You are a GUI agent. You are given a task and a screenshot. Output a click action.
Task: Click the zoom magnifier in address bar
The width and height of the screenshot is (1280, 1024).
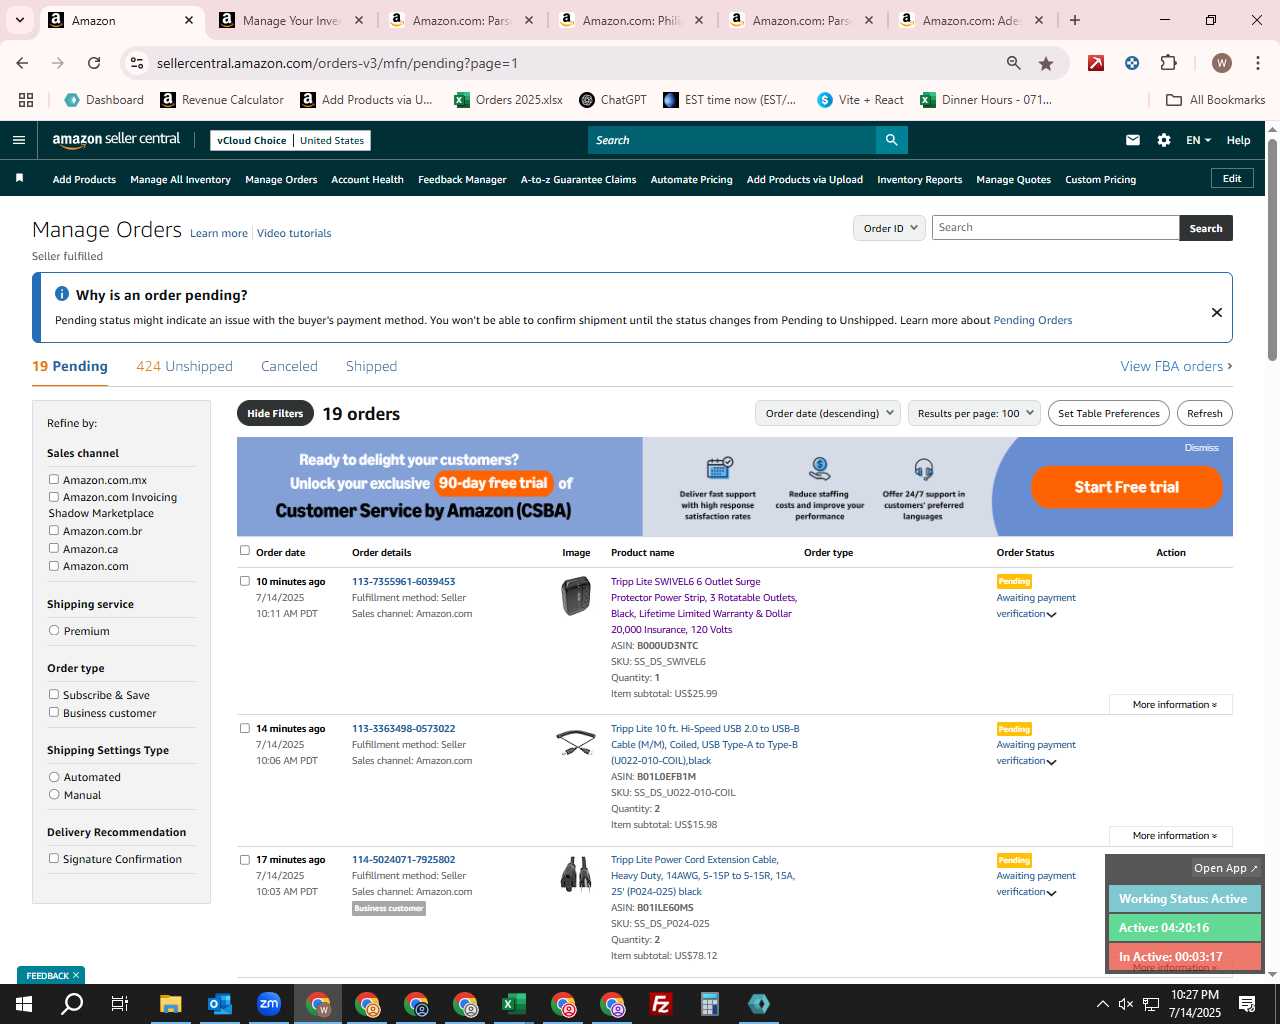pos(1014,63)
